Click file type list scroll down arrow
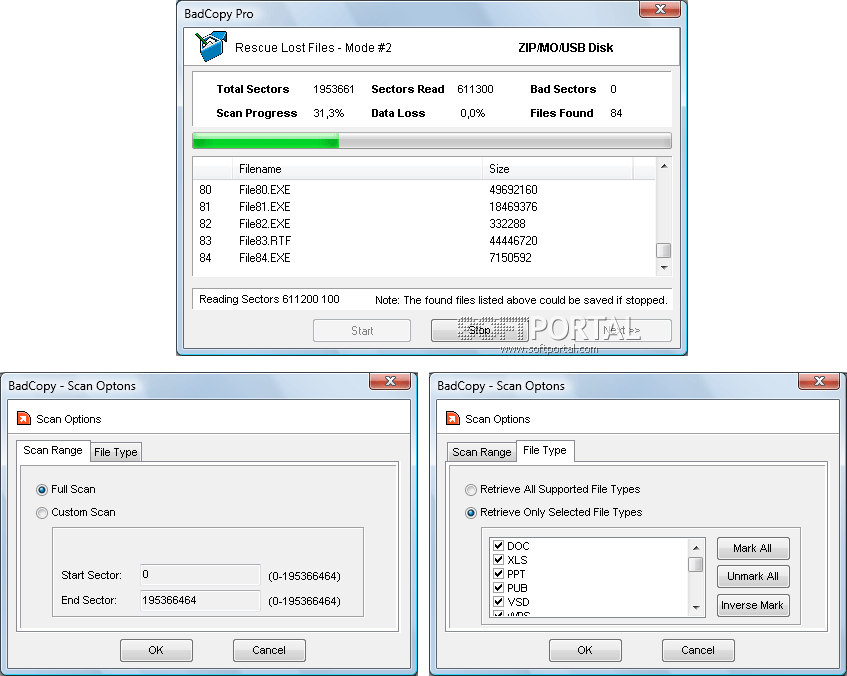The width and height of the screenshot is (847, 676). [x=696, y=608]
